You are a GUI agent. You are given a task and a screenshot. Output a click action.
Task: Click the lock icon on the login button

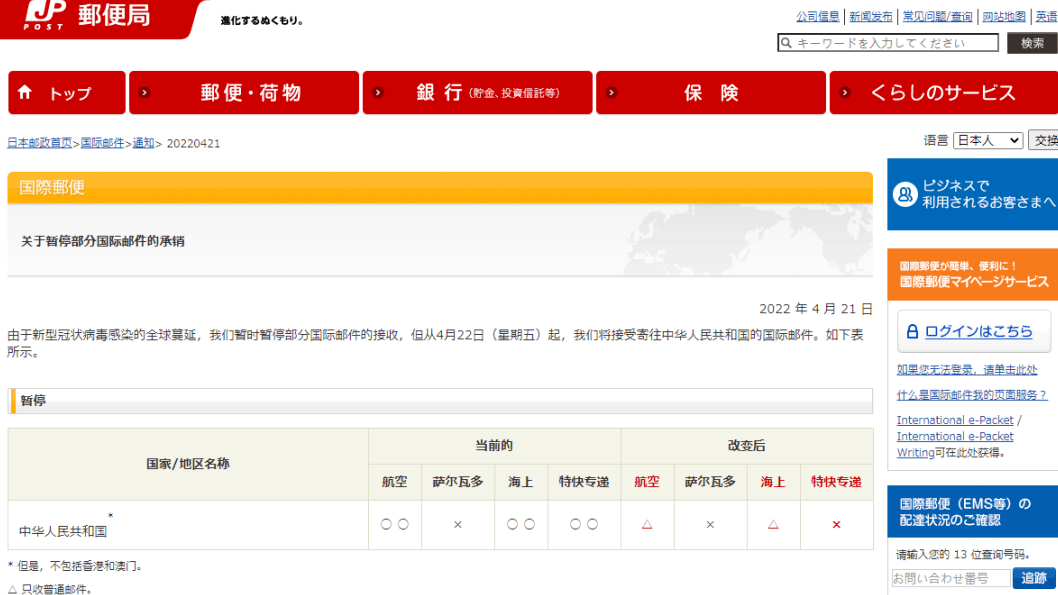pyautogui.click(x=912, y=332)
